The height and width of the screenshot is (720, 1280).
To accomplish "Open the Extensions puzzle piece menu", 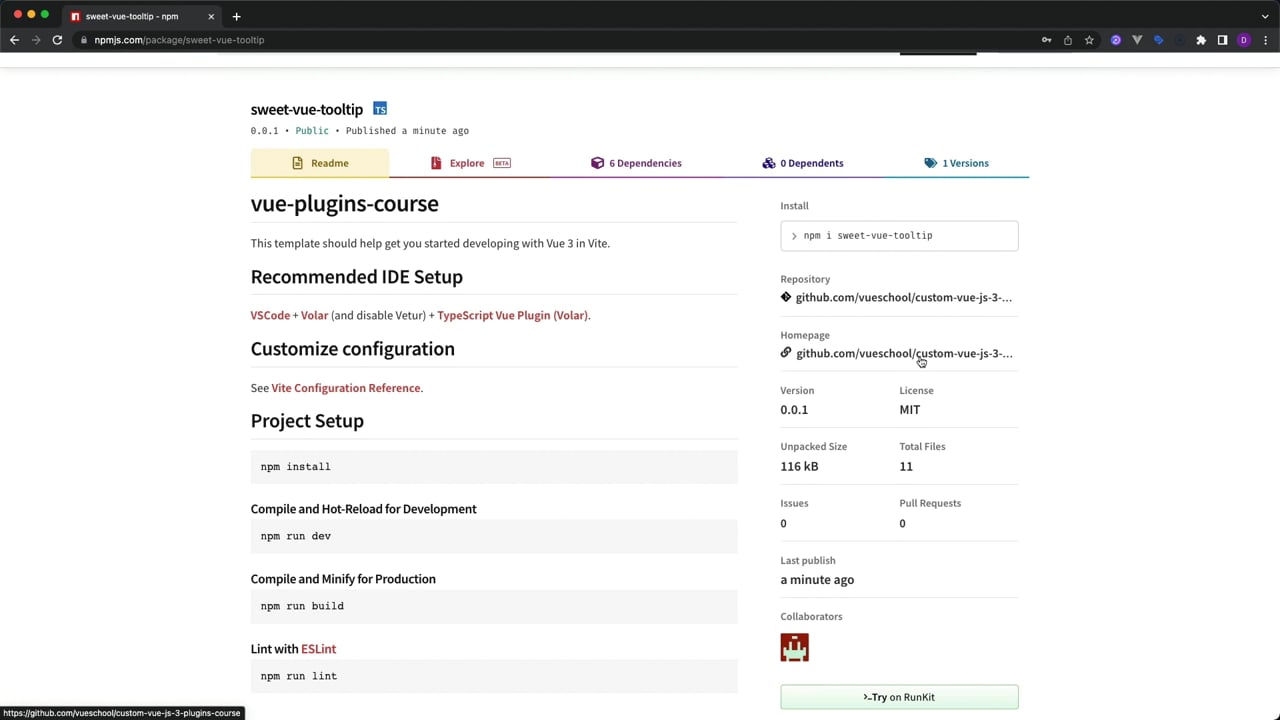I will [1201, 40].
